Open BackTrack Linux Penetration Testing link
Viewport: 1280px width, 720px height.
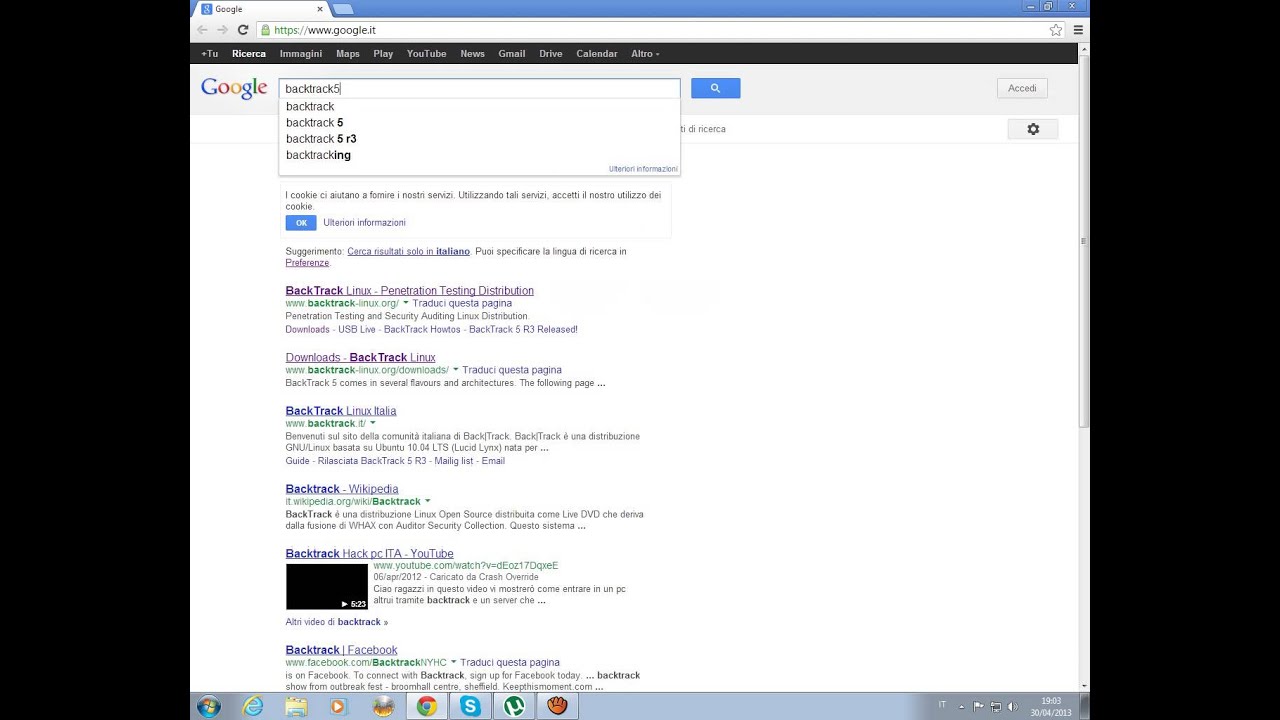pos(409,291)
